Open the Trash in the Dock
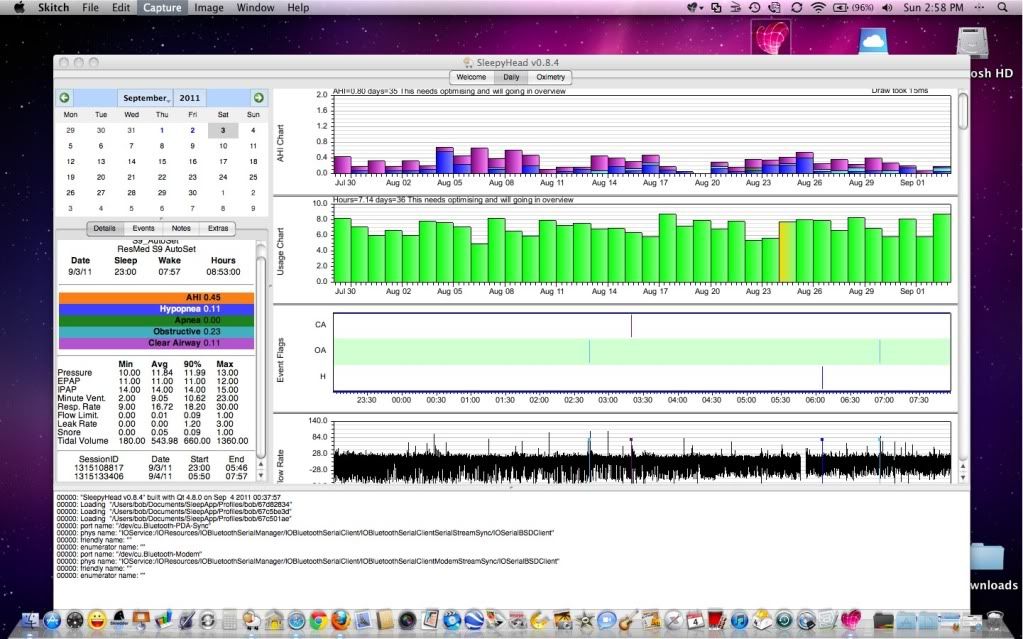 [995, 621]
